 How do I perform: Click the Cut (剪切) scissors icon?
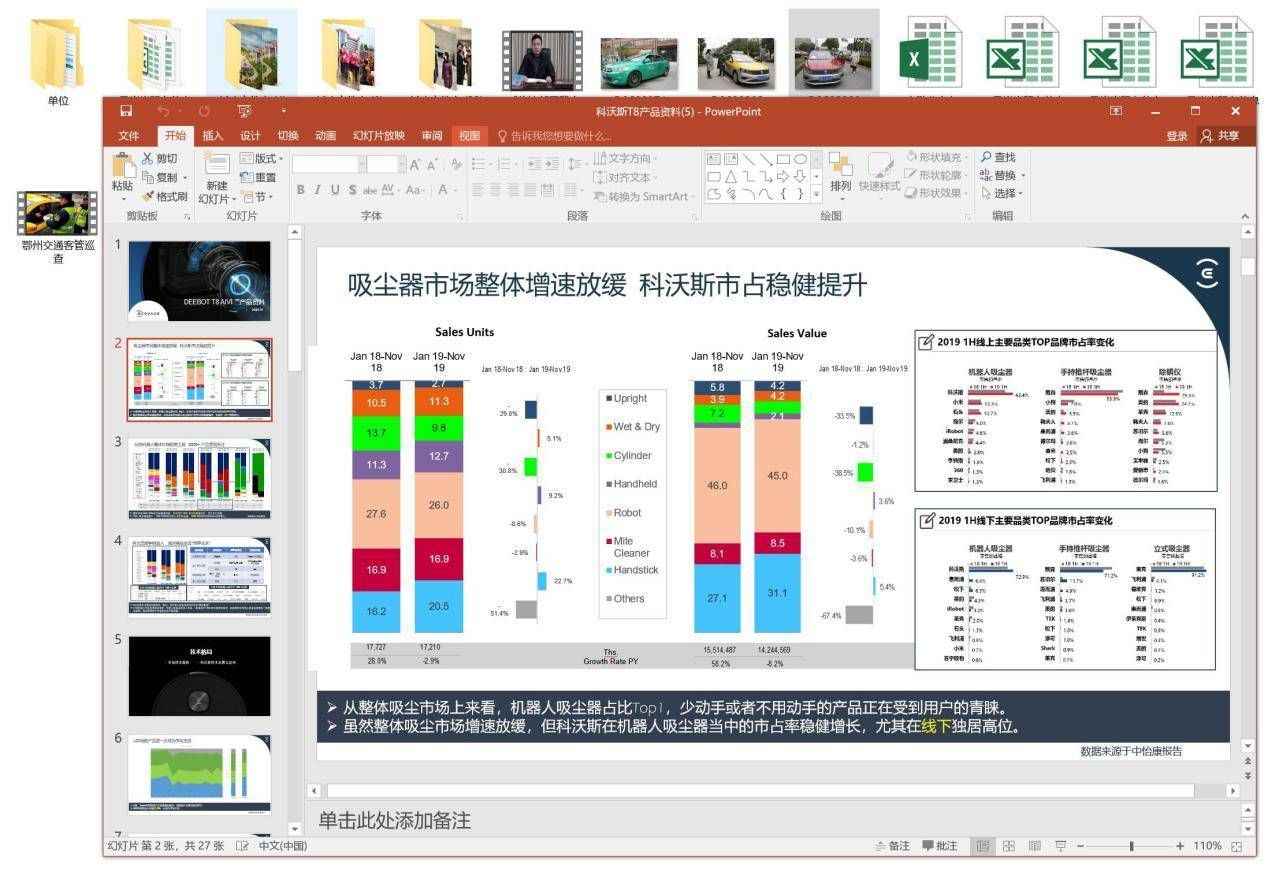[148, 158]
